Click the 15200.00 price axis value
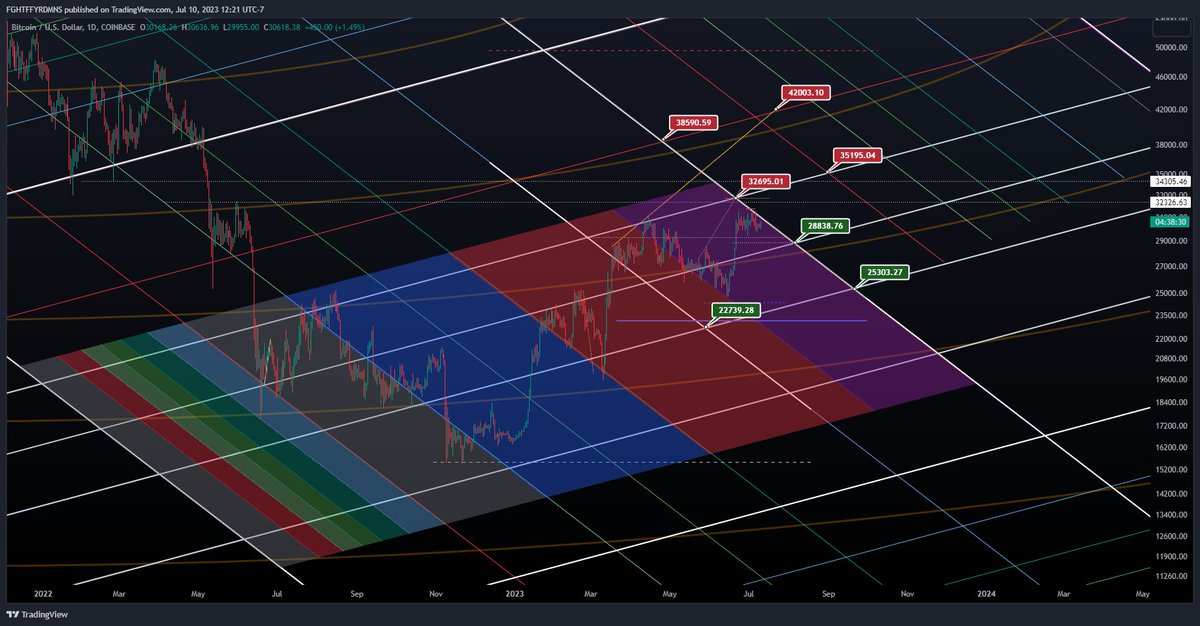The height and width of the screenshot is (626, 1200). click(x=1169, y=470)
